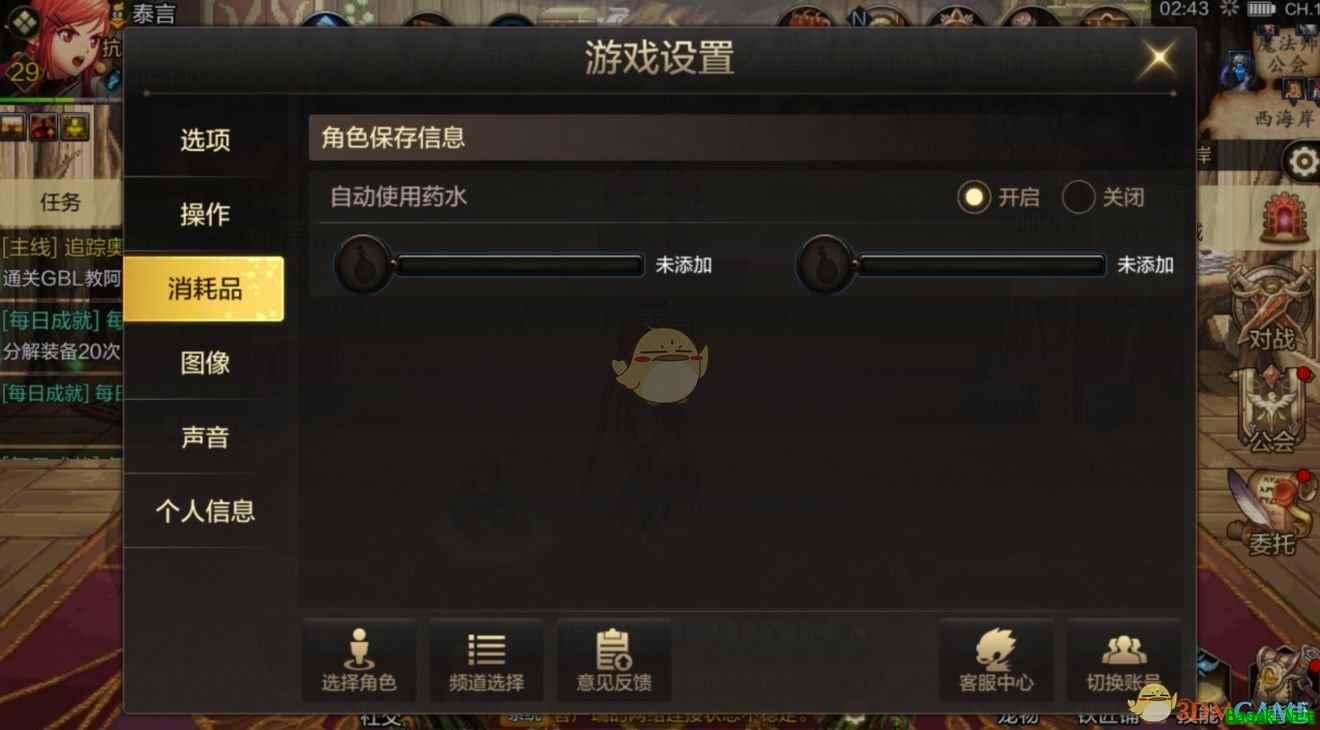The height and width of the screenshot is (730, 1320).
Task: Switch to the 声音 tab
Action: click(205, 437)
